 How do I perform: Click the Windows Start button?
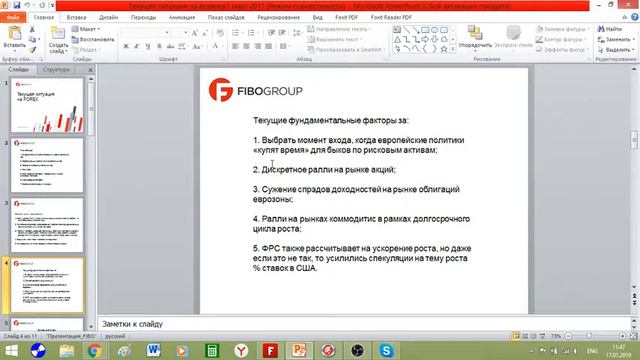[x=11, y=351]
